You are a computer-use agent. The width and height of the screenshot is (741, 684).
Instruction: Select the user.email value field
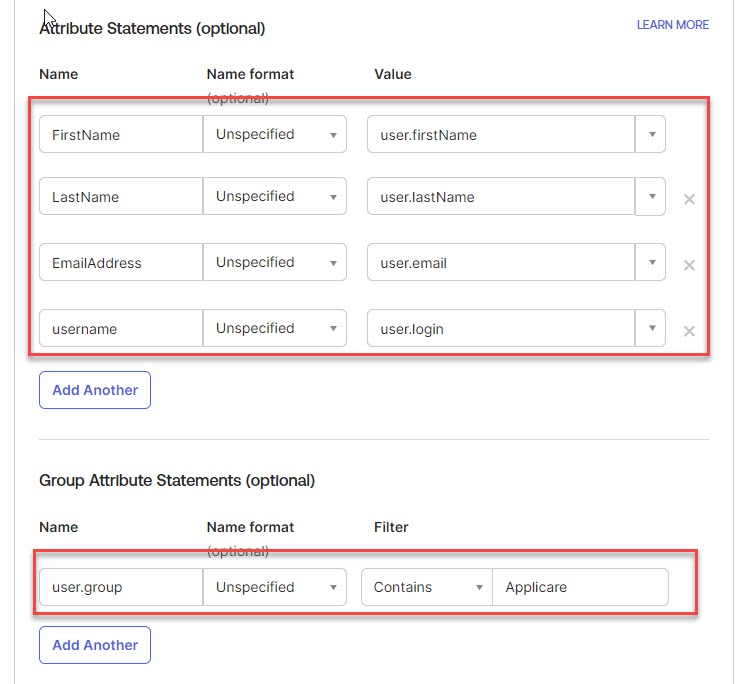(500, 263)
